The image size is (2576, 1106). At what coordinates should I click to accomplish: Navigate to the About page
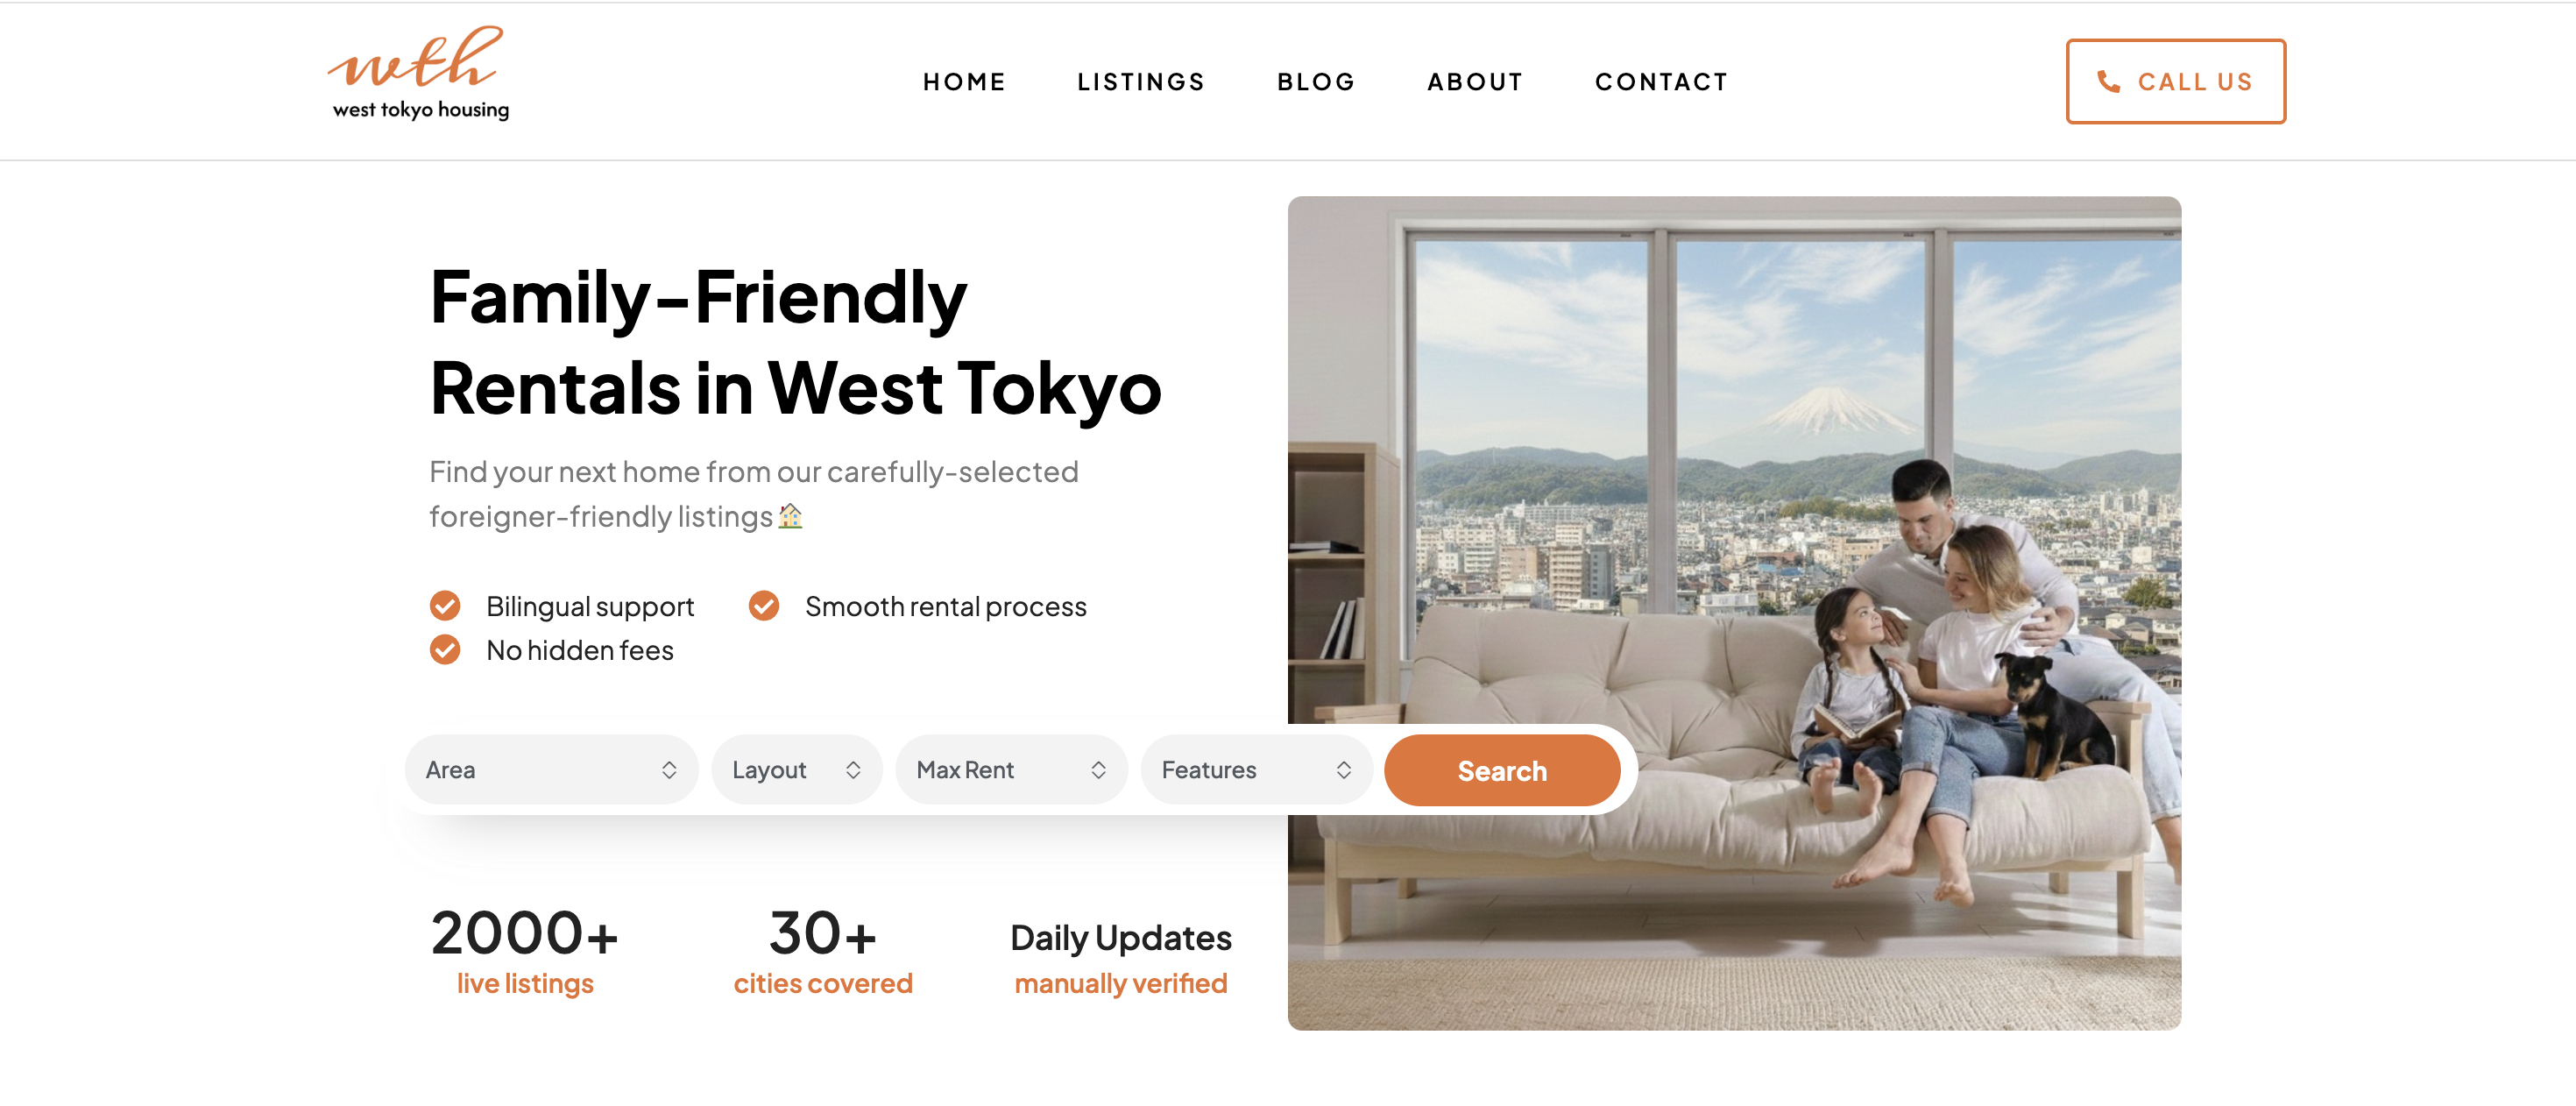coord(1475,82)
